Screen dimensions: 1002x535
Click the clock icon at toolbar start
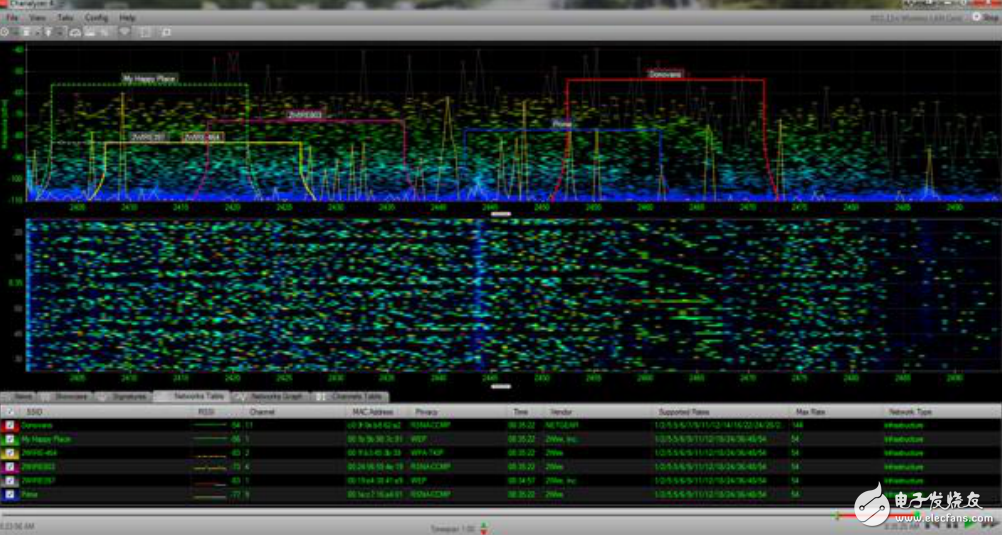click(5, 32)
